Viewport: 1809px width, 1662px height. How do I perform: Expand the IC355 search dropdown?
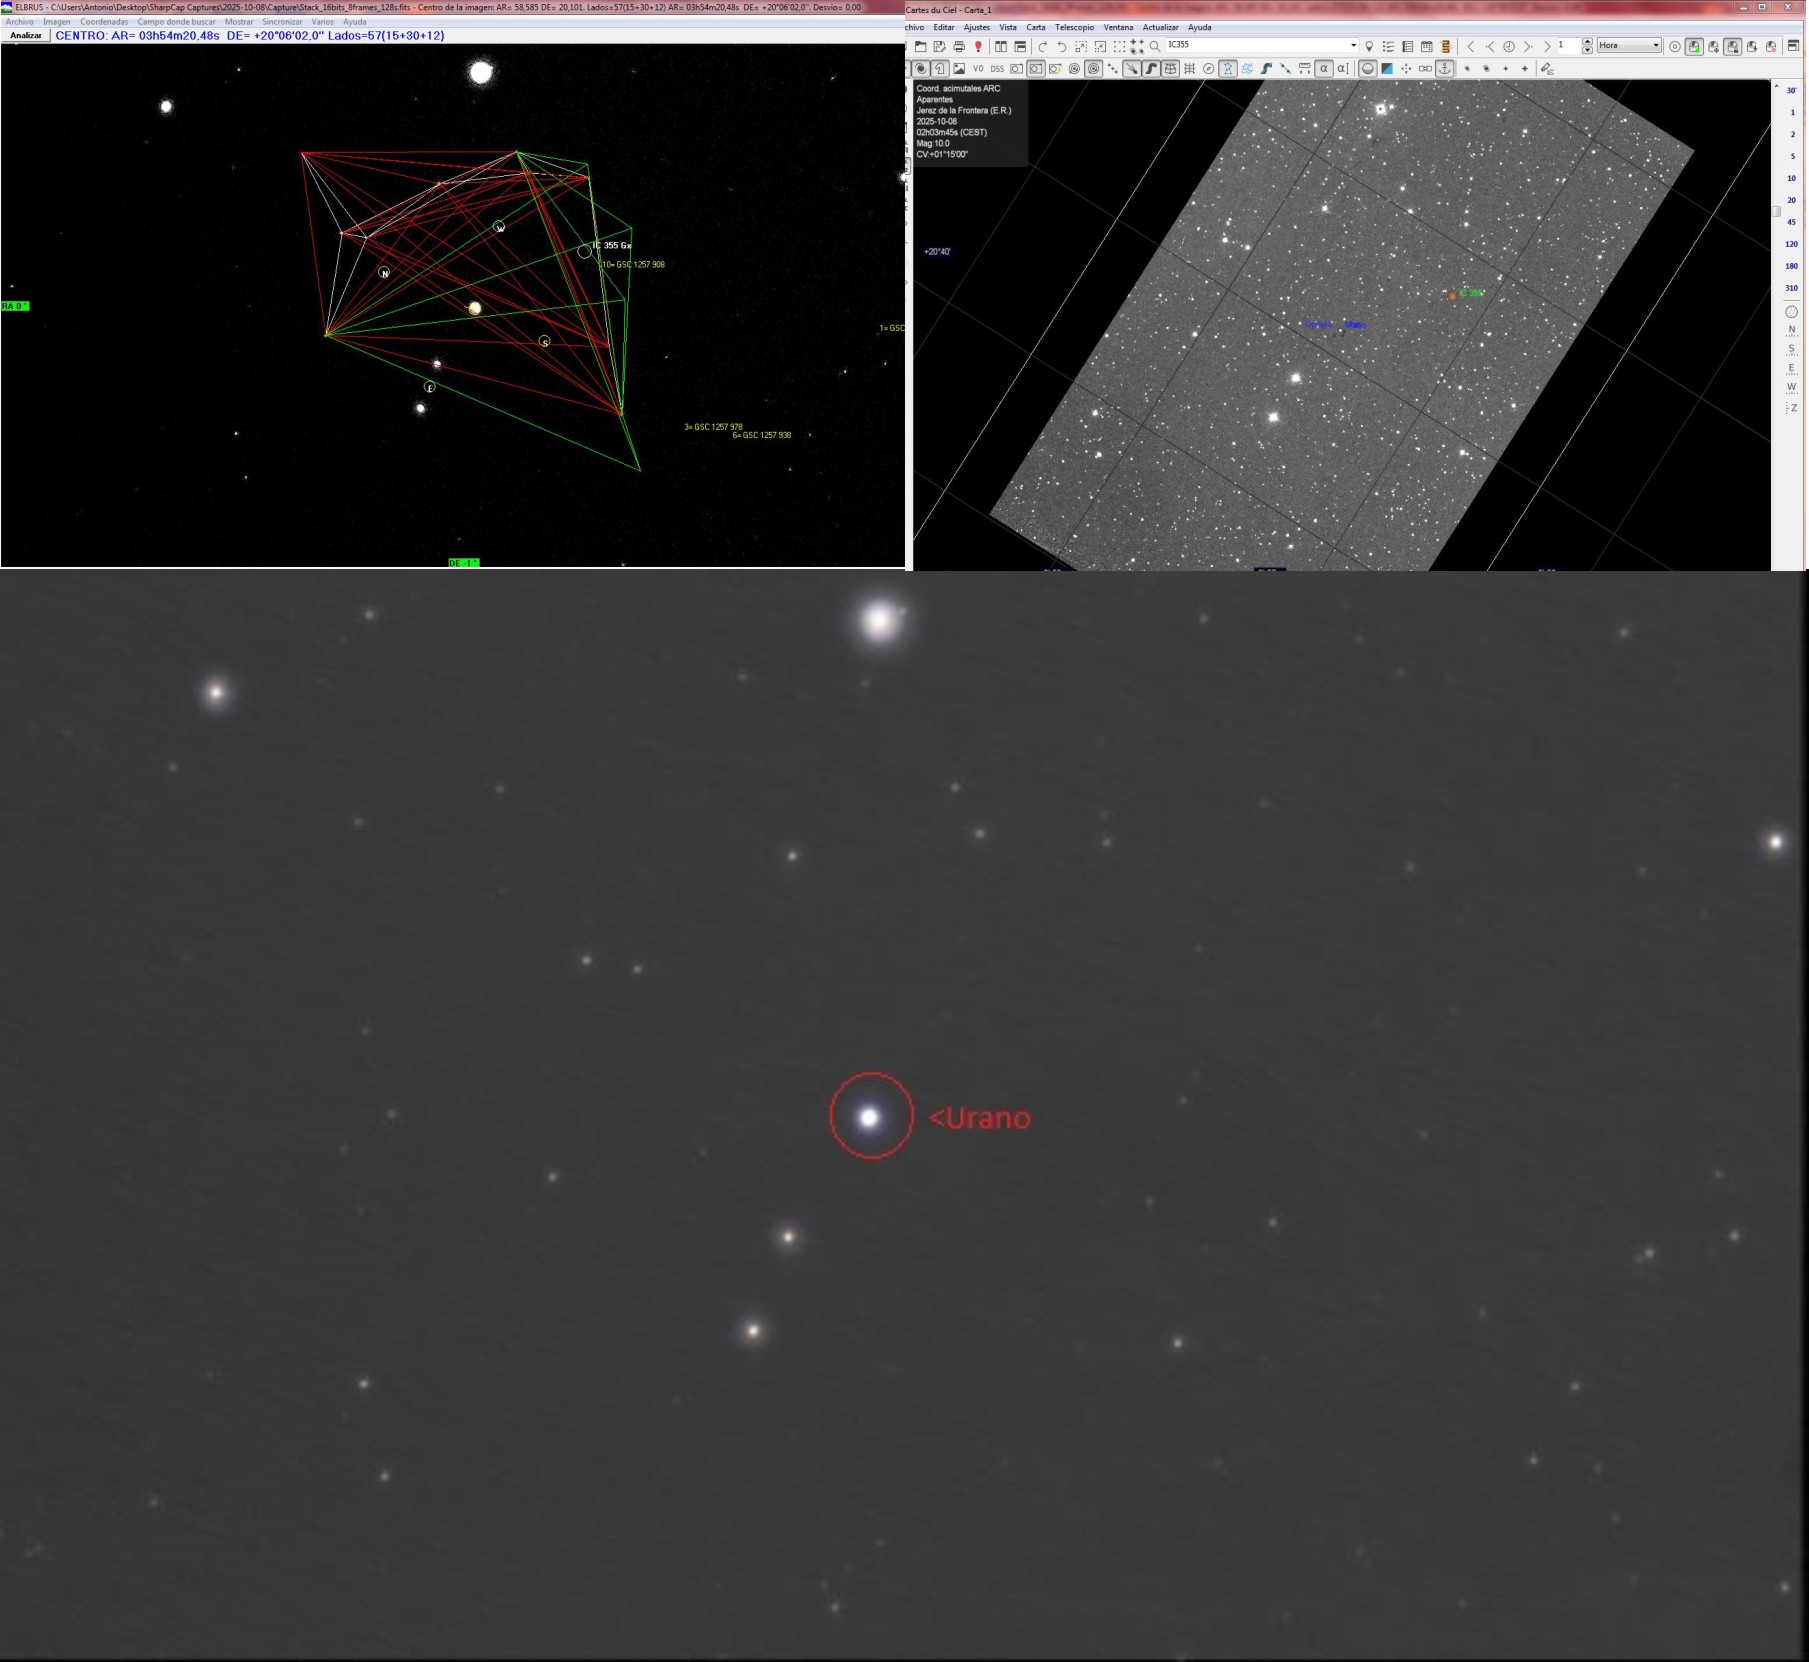pos(1353,45)
